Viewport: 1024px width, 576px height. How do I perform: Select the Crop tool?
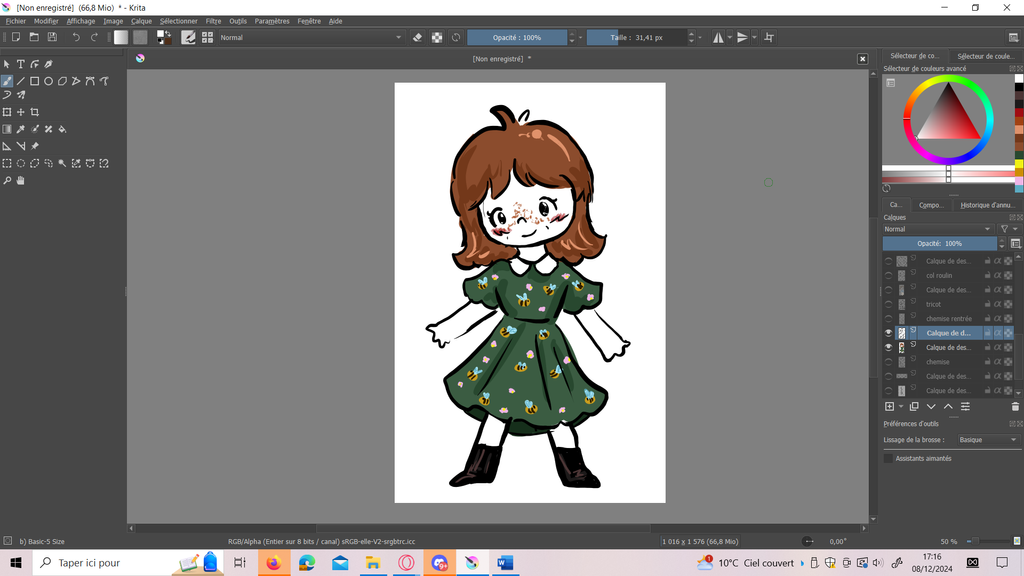click(x=34, y=112)
